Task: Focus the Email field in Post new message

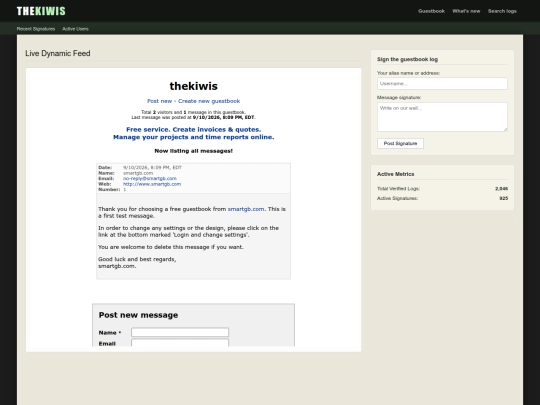Action: [x=180, y=343]
